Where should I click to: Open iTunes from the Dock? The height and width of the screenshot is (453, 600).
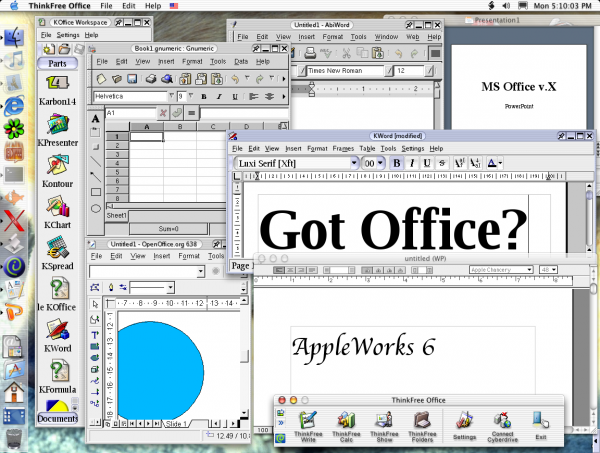[x=14, y=60]
